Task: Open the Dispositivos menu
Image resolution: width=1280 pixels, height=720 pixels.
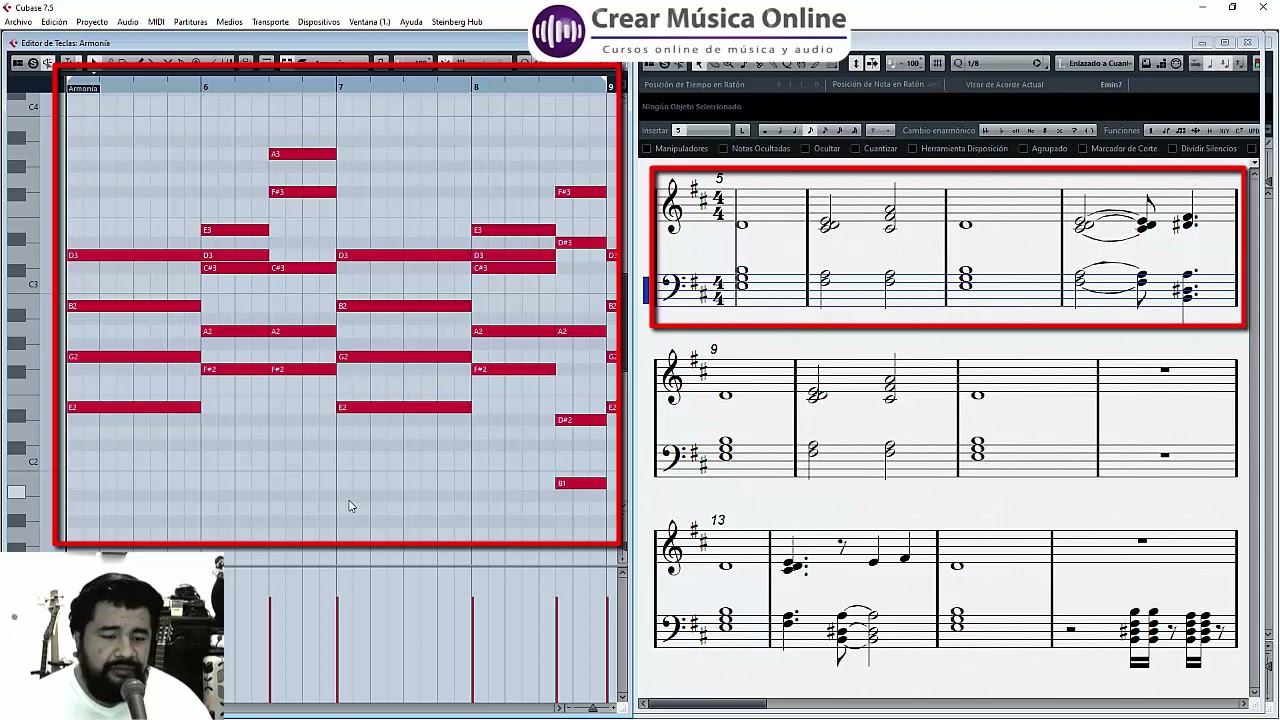Action: [x=319, y=22]
